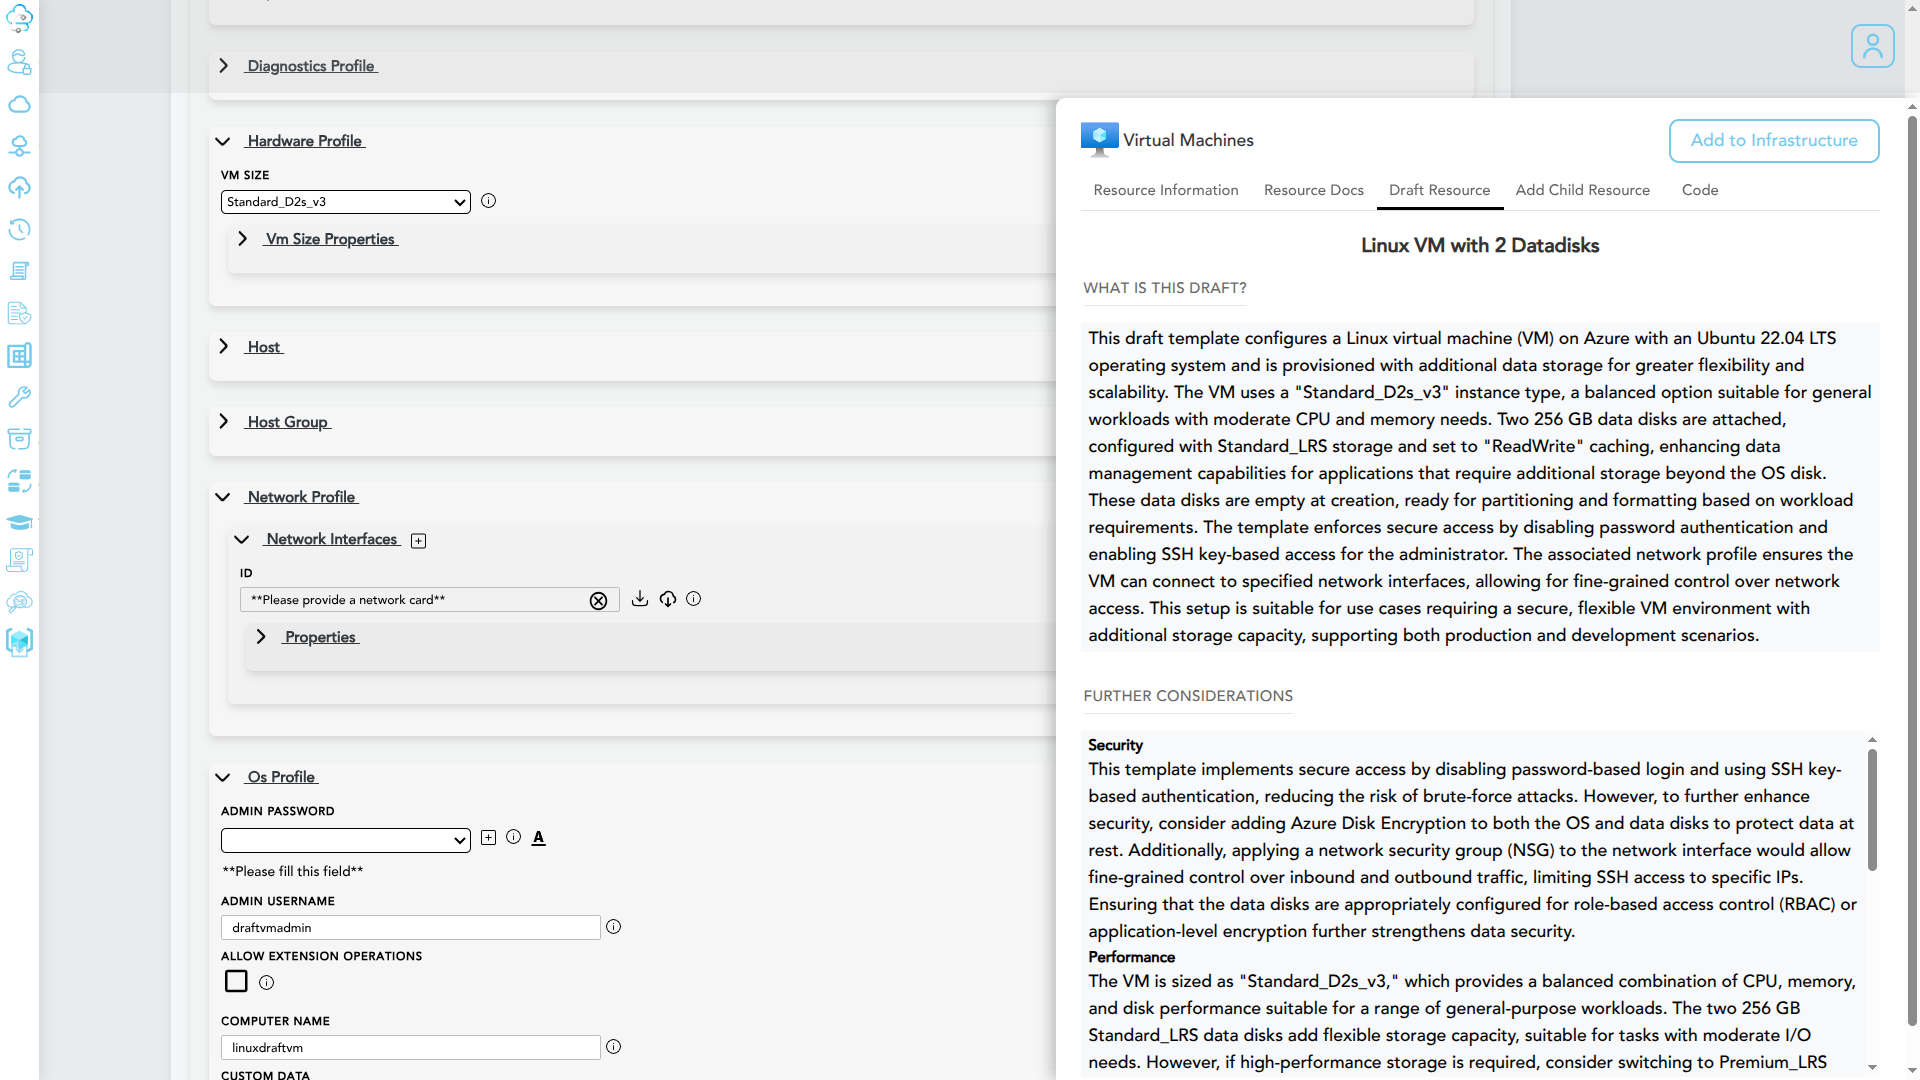Open the wrench tools sidebar icon
This screenshot has width=1920, height=1080.
click(19, 397)
